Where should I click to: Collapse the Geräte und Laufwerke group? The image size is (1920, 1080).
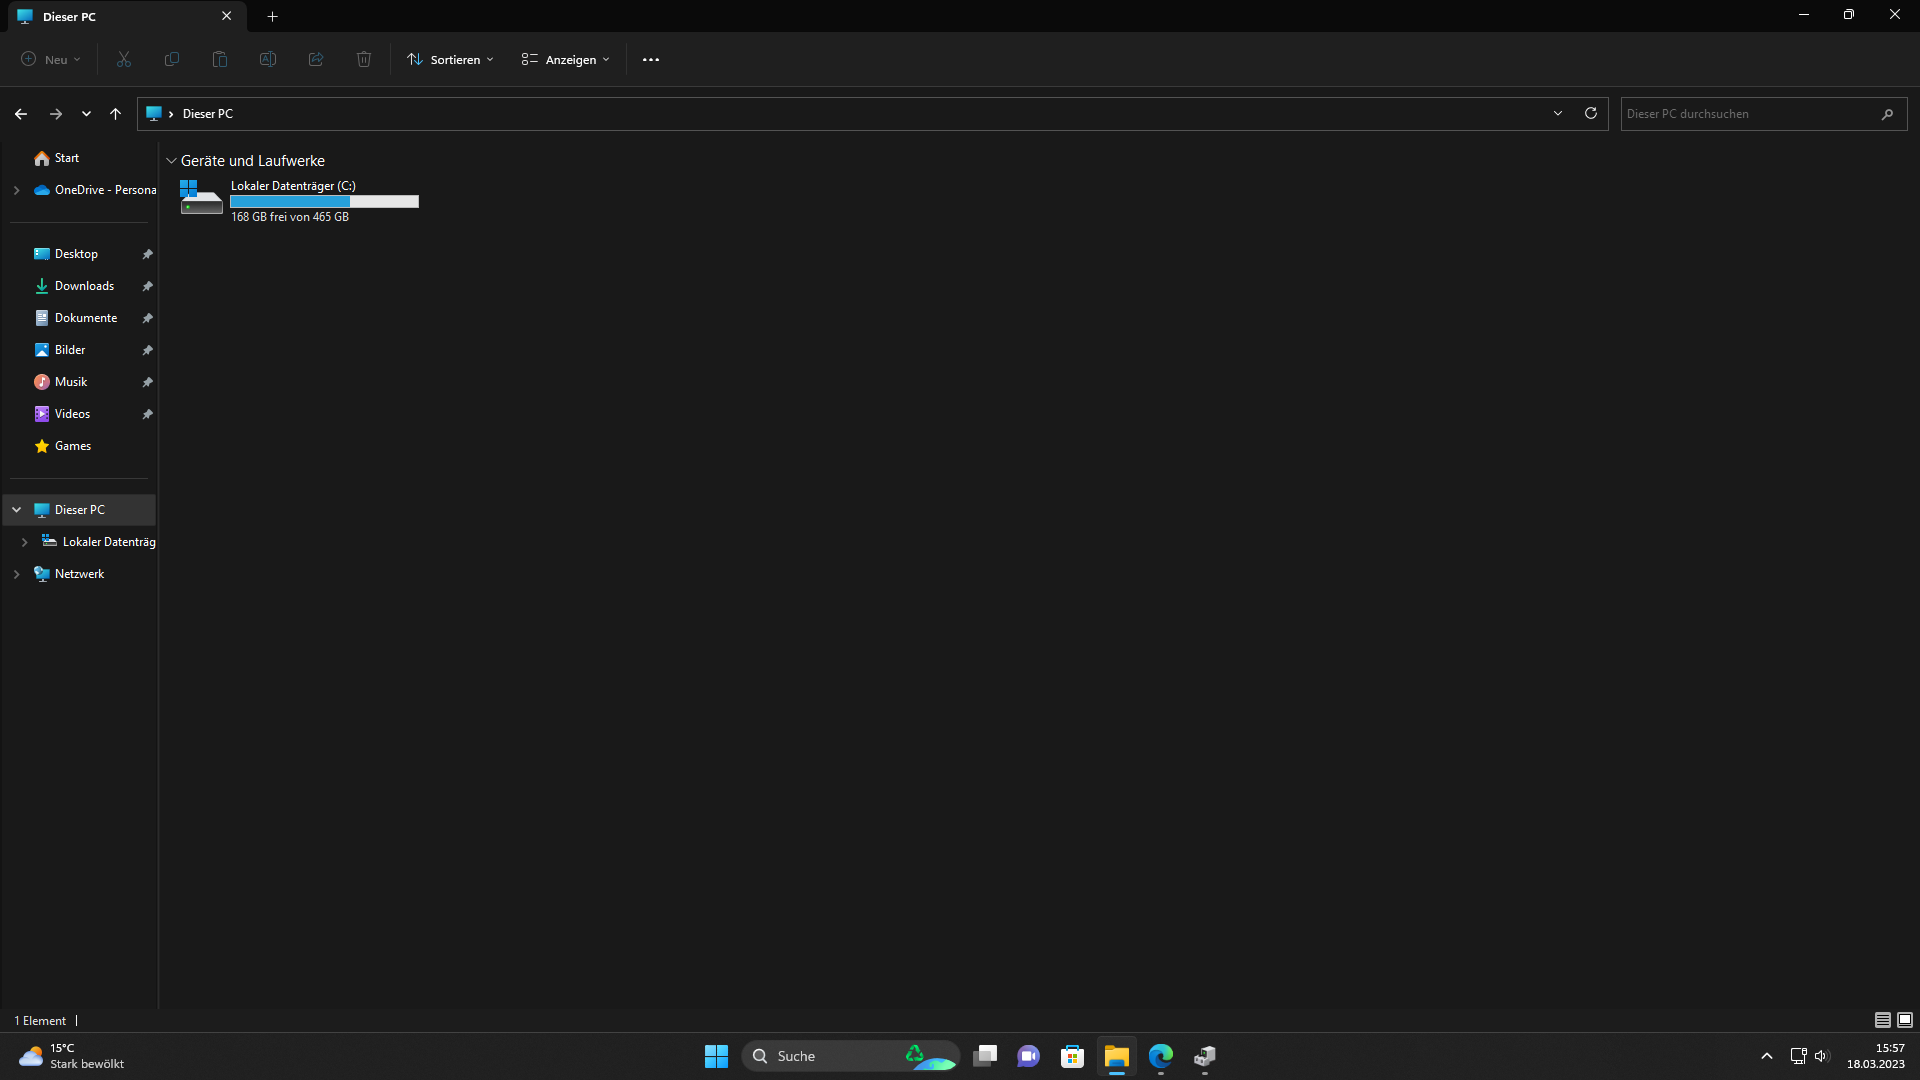171,161
